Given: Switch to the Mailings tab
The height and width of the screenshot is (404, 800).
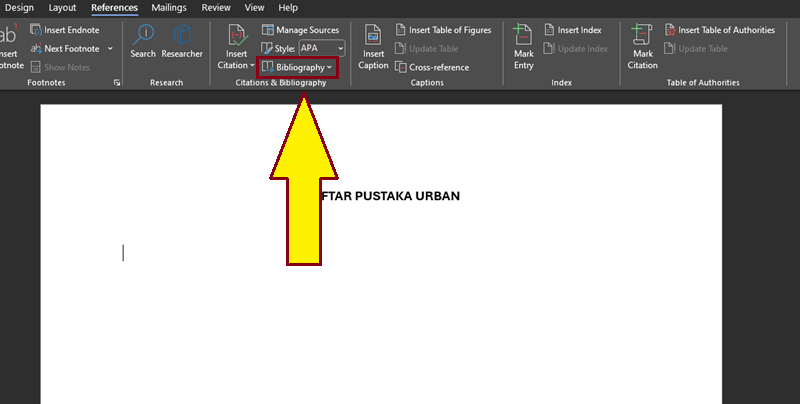Looking at the screenshot, I should pyautogui.click(x=169, y=8).
